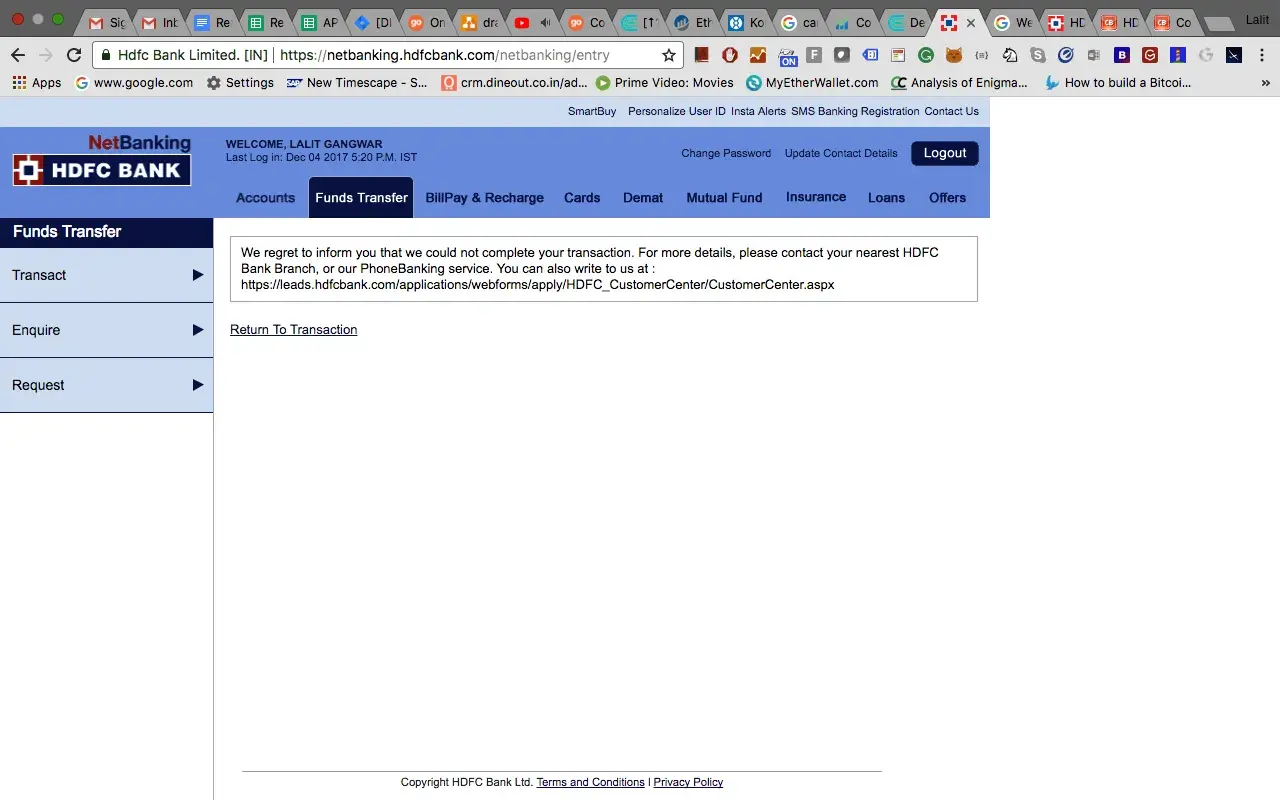The image size is (1280, 800).
Task: Reload the page with the refresh icon
Action: pyautogui.click(x=73, y=55)
